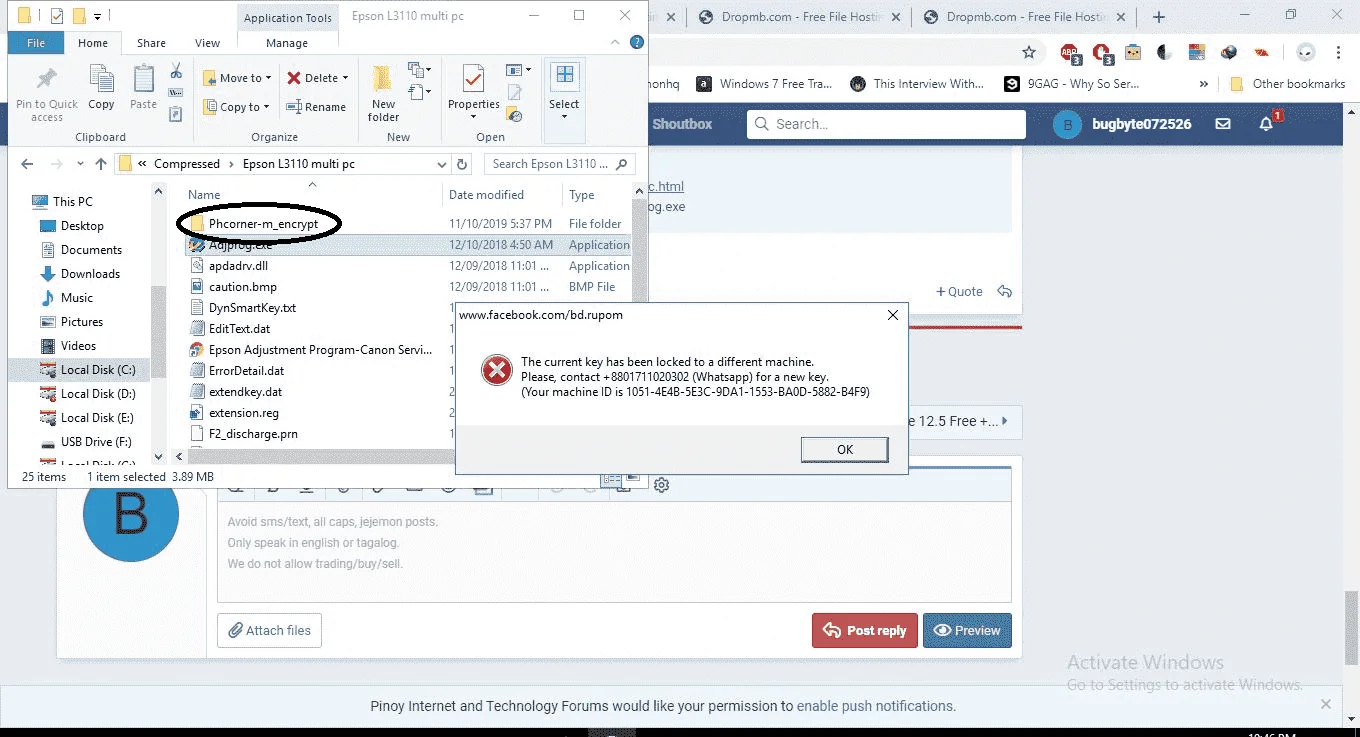This screenshot has height=737, width=1360.
Task: Open the forum inbox envelope icon
Action: [1222, 124]
